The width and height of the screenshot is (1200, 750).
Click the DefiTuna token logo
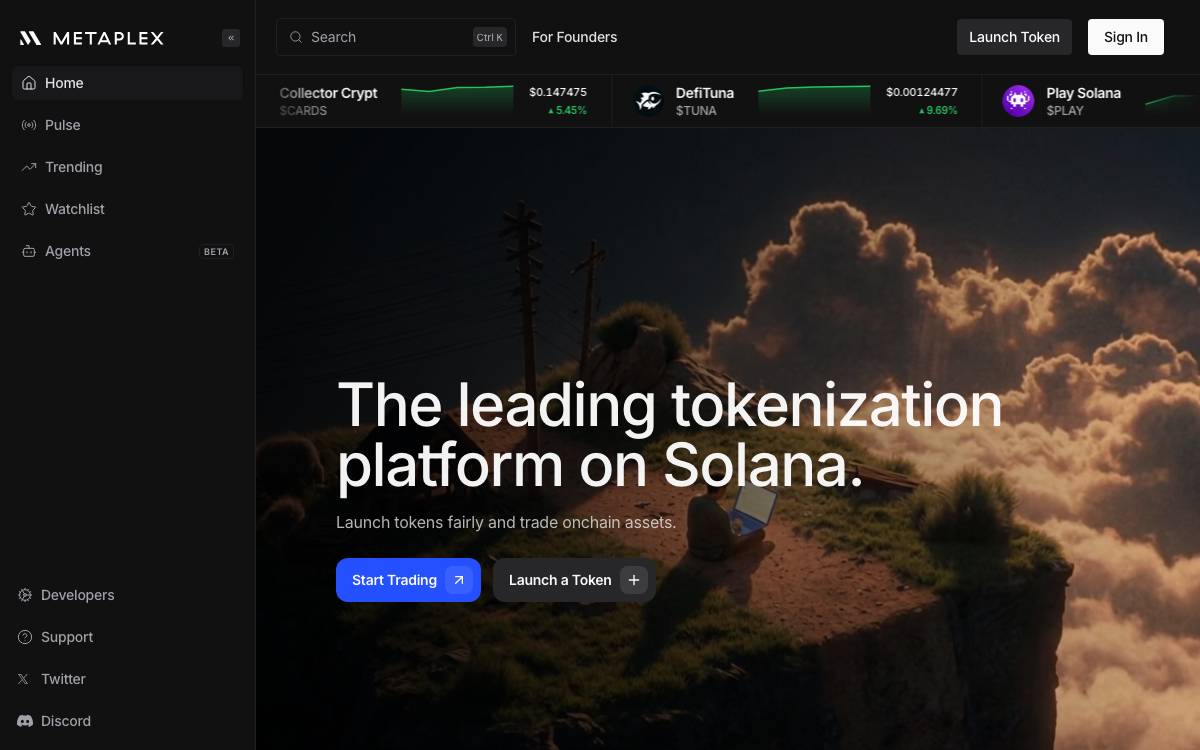(x=649, y=101)
